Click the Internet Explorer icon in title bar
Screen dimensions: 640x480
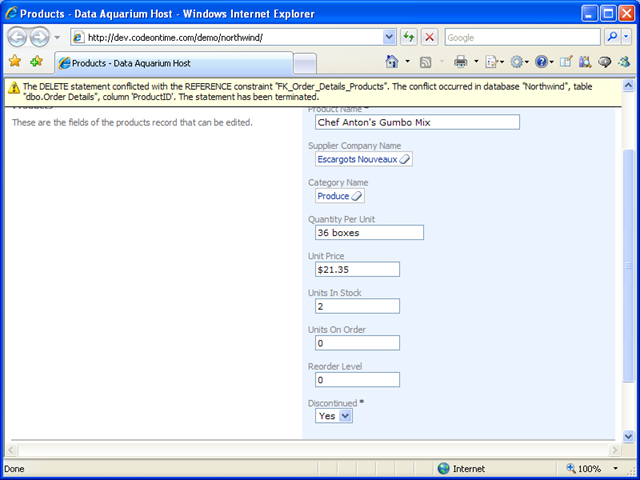(x=11, y=13)
